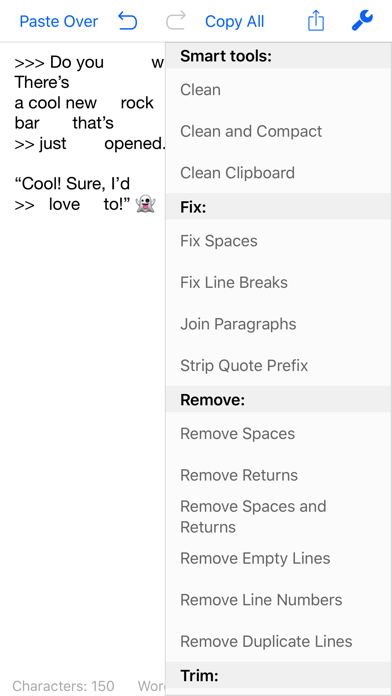Open the share sheet icon

pyautogui.click(x=316, y=21)
